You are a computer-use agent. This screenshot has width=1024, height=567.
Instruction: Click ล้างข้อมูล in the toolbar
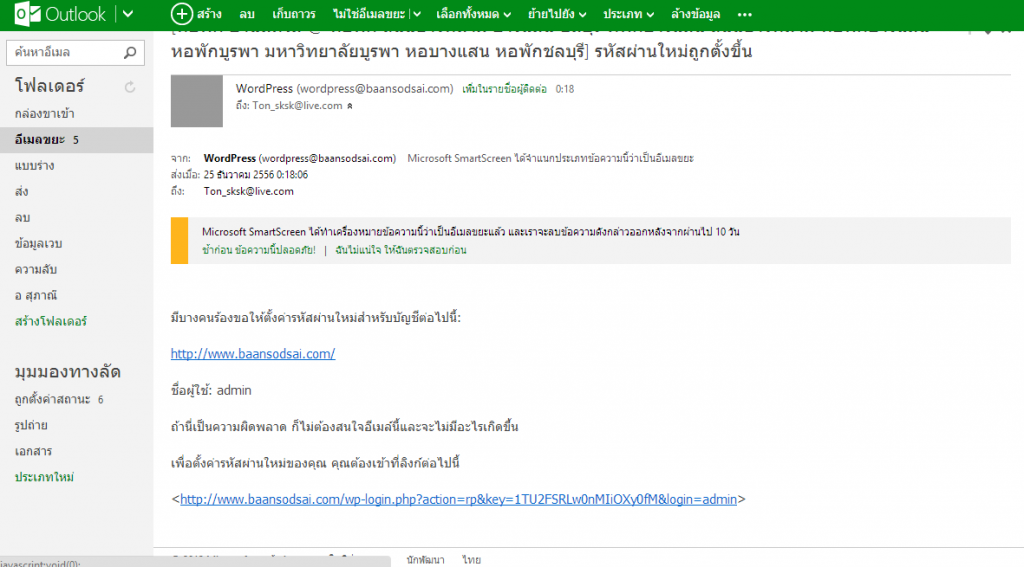pyautogui.click(x=696, y=14)
